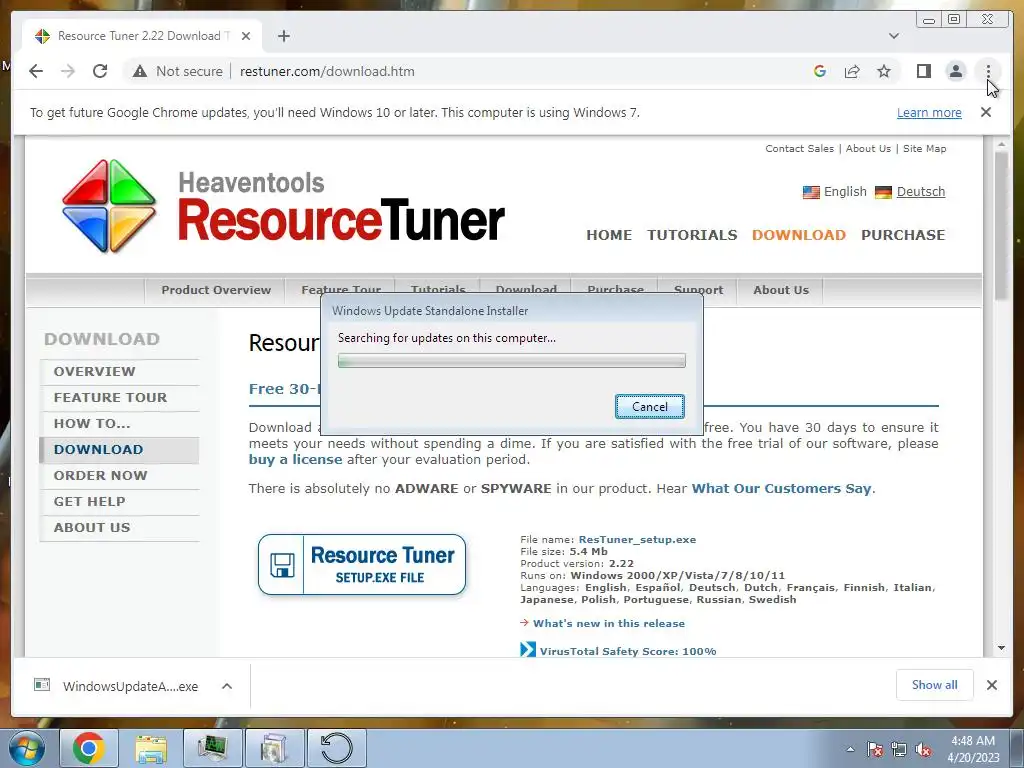The width and height of the screenshot is (1024, 768).
Task: Open the Chrome three-dot menu
Action: 989,71
